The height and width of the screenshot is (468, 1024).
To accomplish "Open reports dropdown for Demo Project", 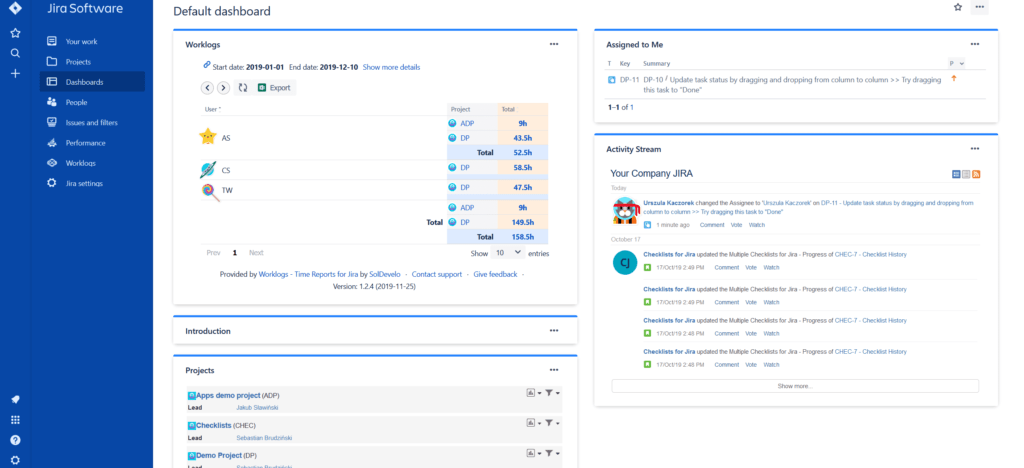I will click(x=534, y=453).
